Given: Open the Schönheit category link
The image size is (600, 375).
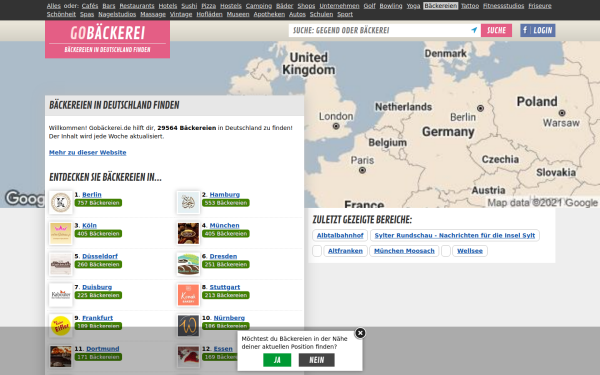Looking at the screenshot, I should pyautogui.click(x=61, y=14).
